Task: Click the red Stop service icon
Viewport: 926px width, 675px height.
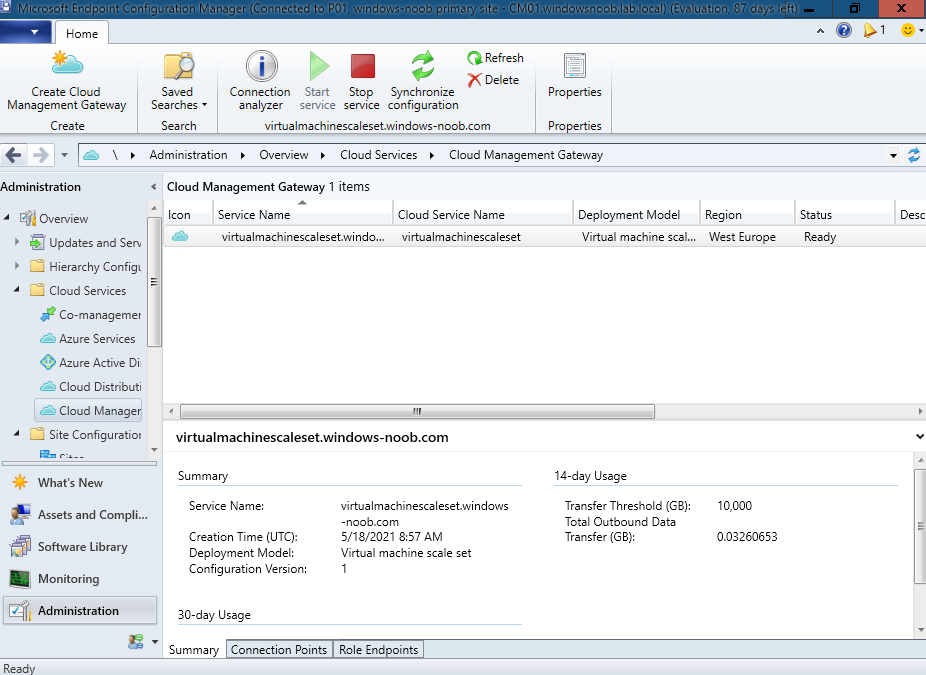Action: [x=363, y=66]
